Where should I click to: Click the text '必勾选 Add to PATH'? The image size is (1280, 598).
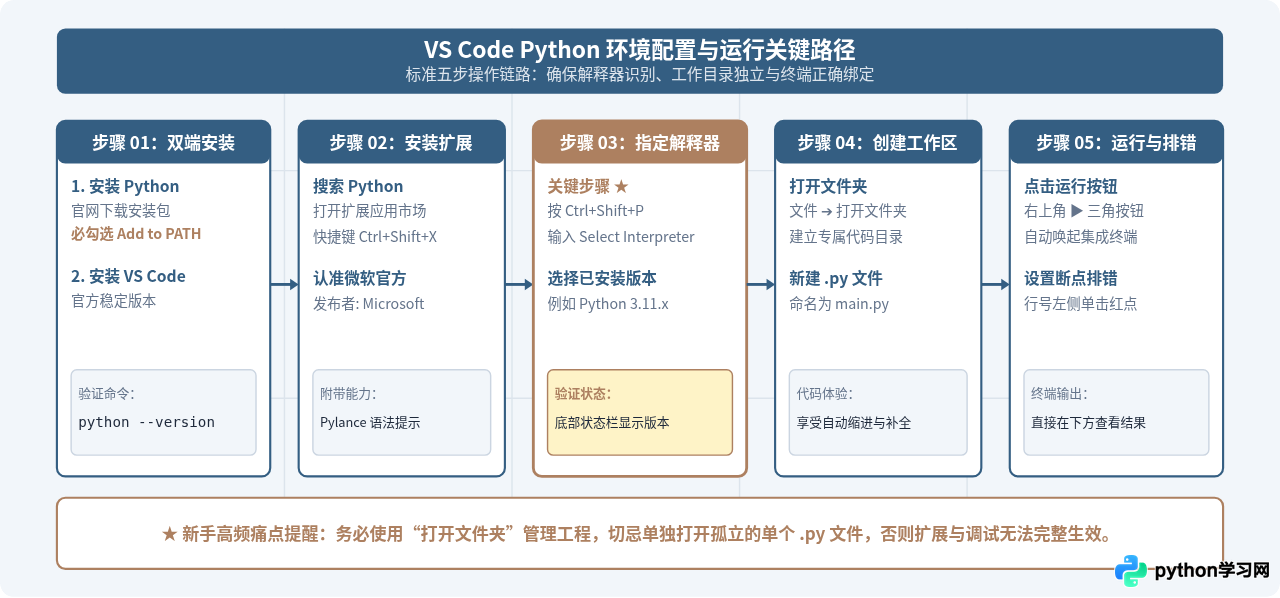136,234
